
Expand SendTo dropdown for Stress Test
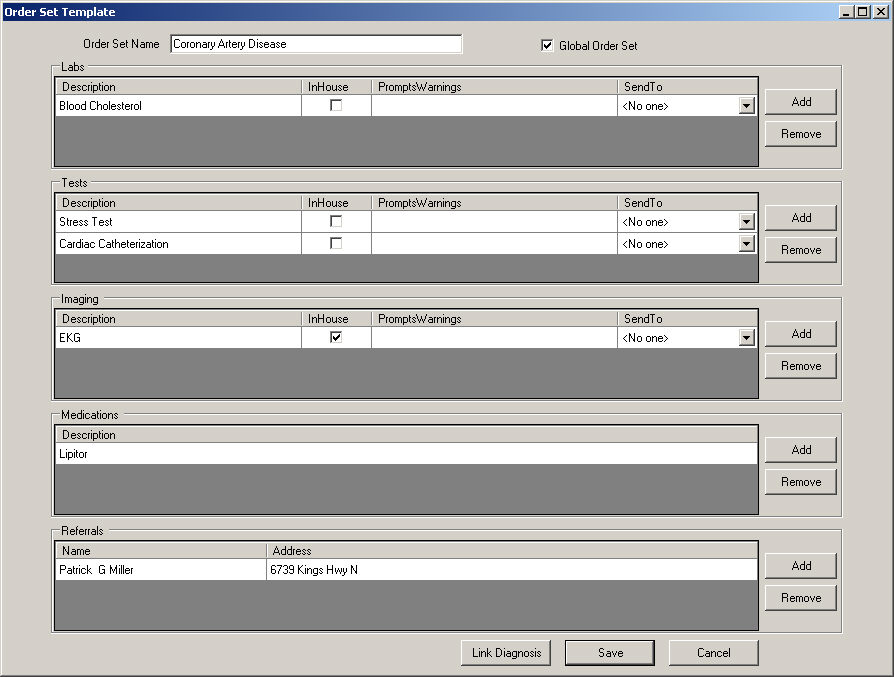pyautogui.click(x=746, y=222)
